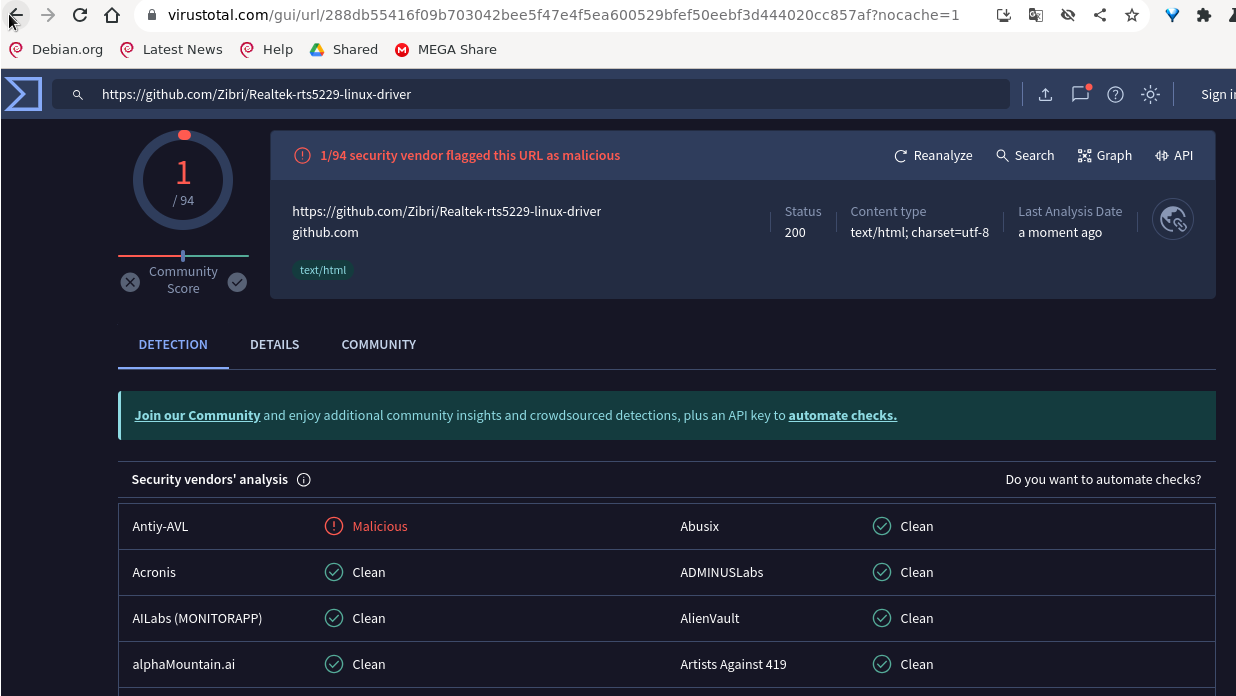This screenshot has width=1236, height=696.
Task: Click the info icon next to Security vendors' analysis
Action: (x=304, y=480)
